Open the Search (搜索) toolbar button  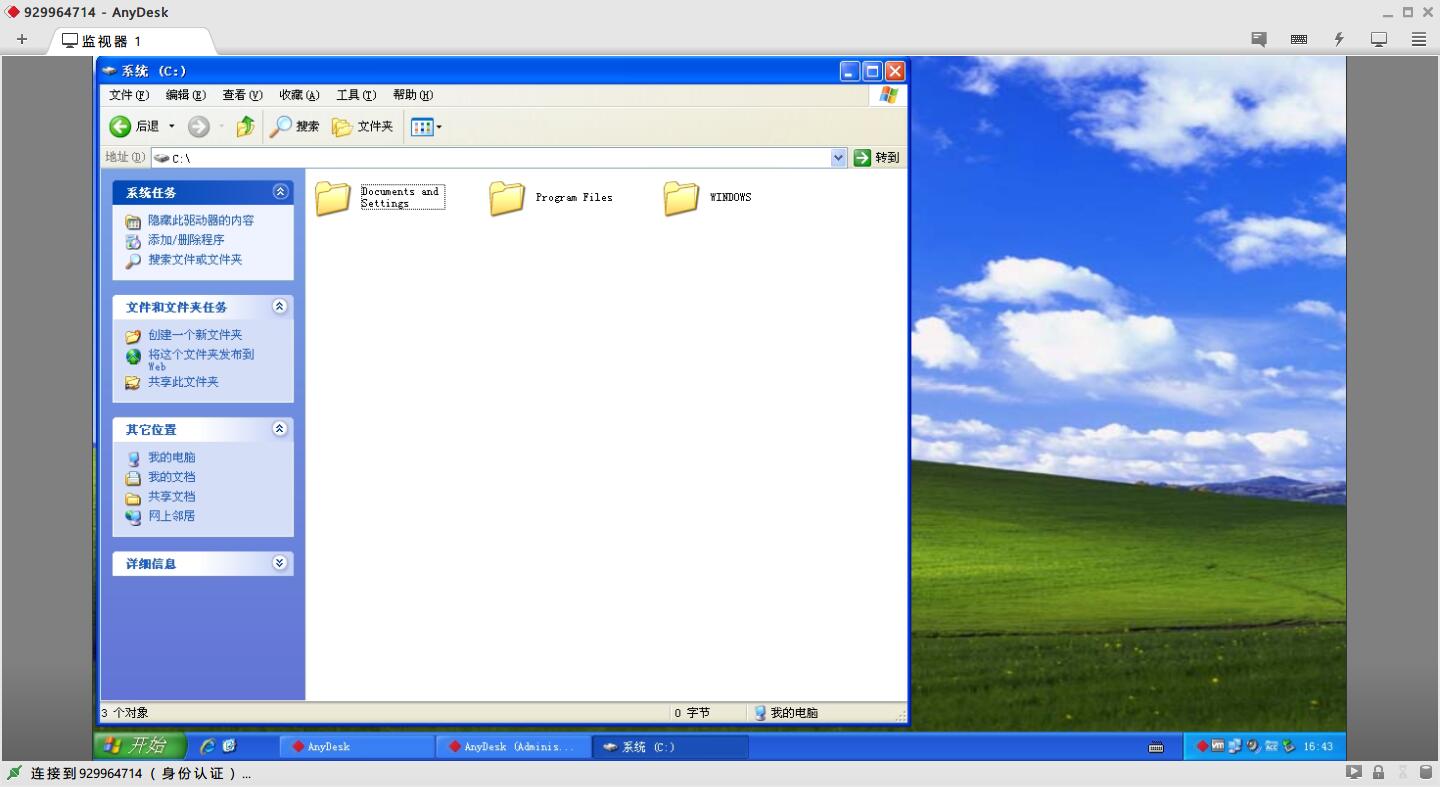(295, 126)
